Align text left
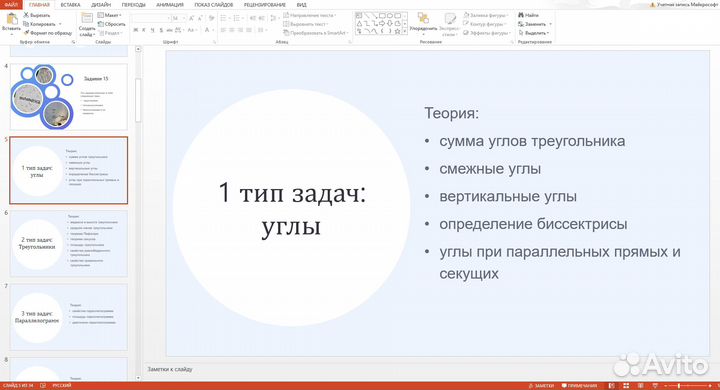This screenshot has width=720, height=390. [x=223, y=30]
